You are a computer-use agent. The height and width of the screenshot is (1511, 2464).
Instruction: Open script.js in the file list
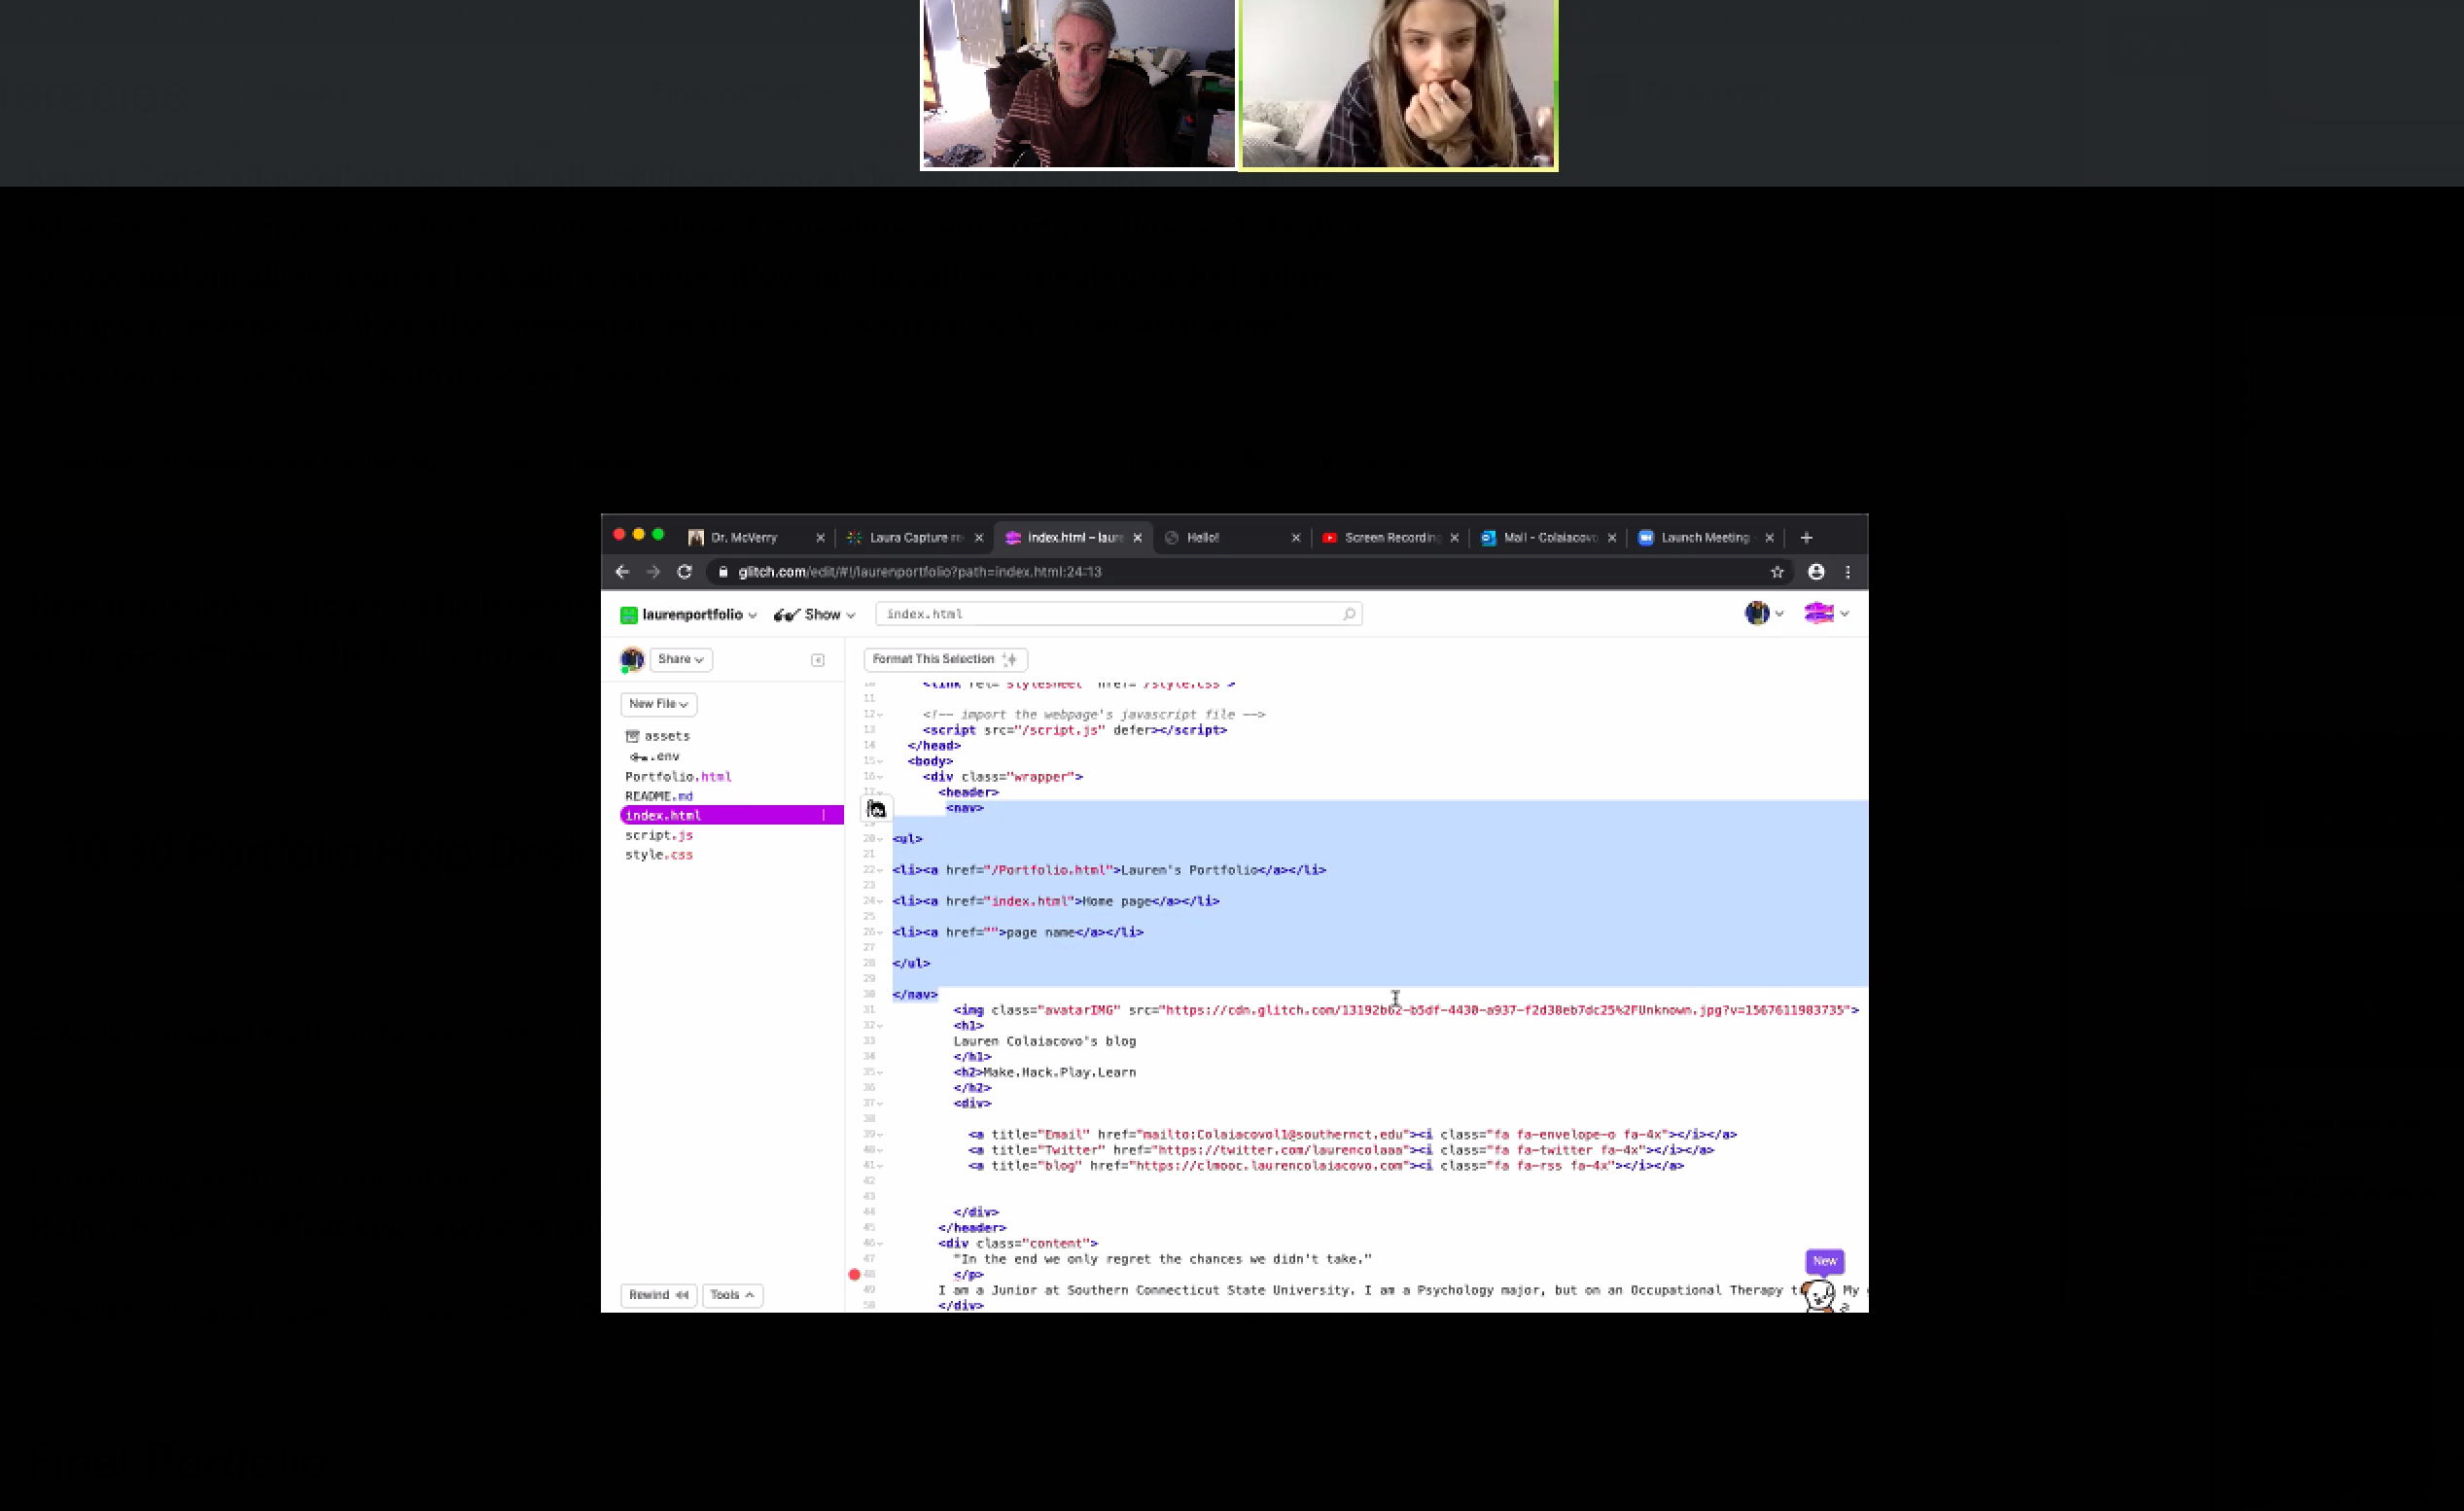(x=659, y=836)
